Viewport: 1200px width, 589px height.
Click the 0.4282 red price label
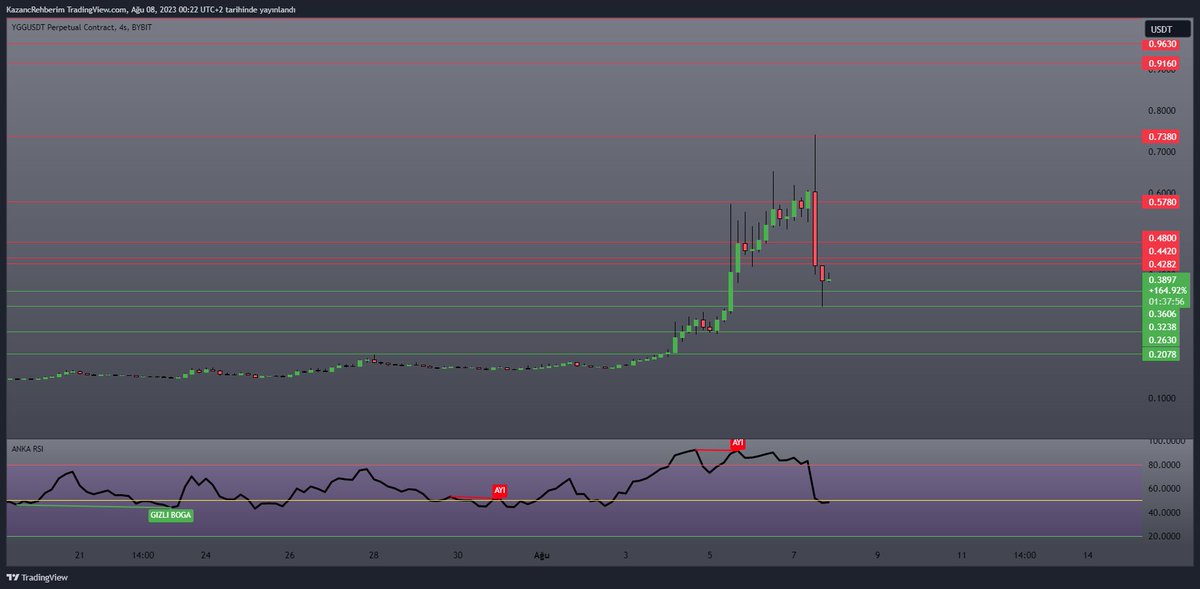coord(1163,264)
